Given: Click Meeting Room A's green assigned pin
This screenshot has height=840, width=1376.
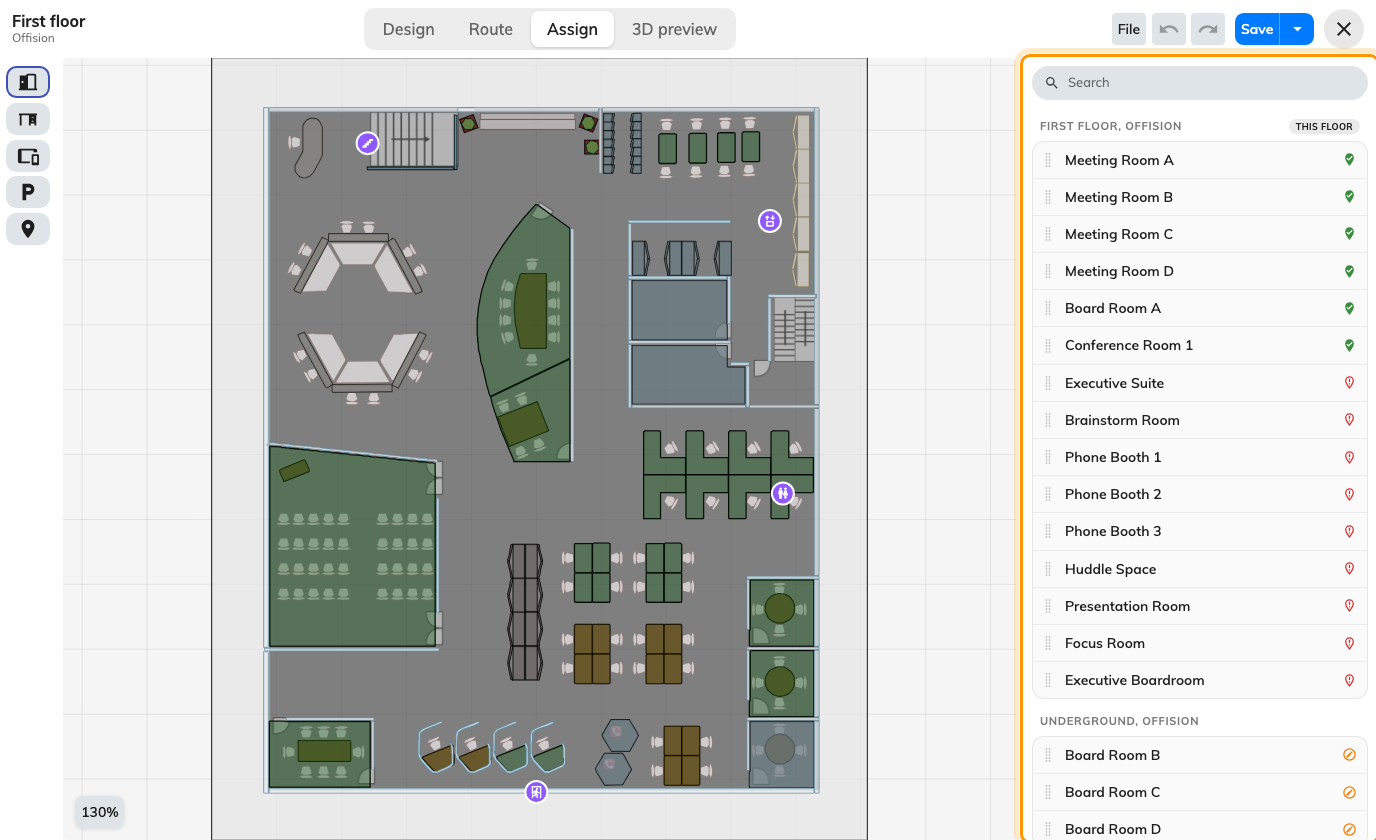Looking at the screenshot, I should [1349, 160].
